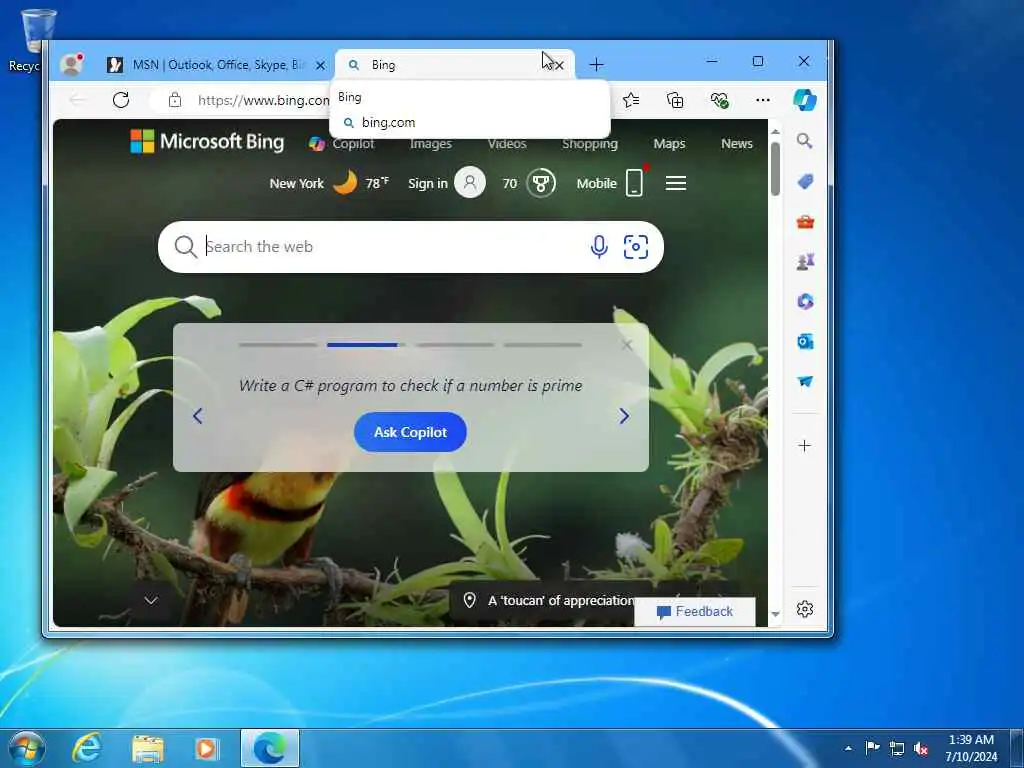
Task: Click scrollbar down arrow
Action: 775,614
